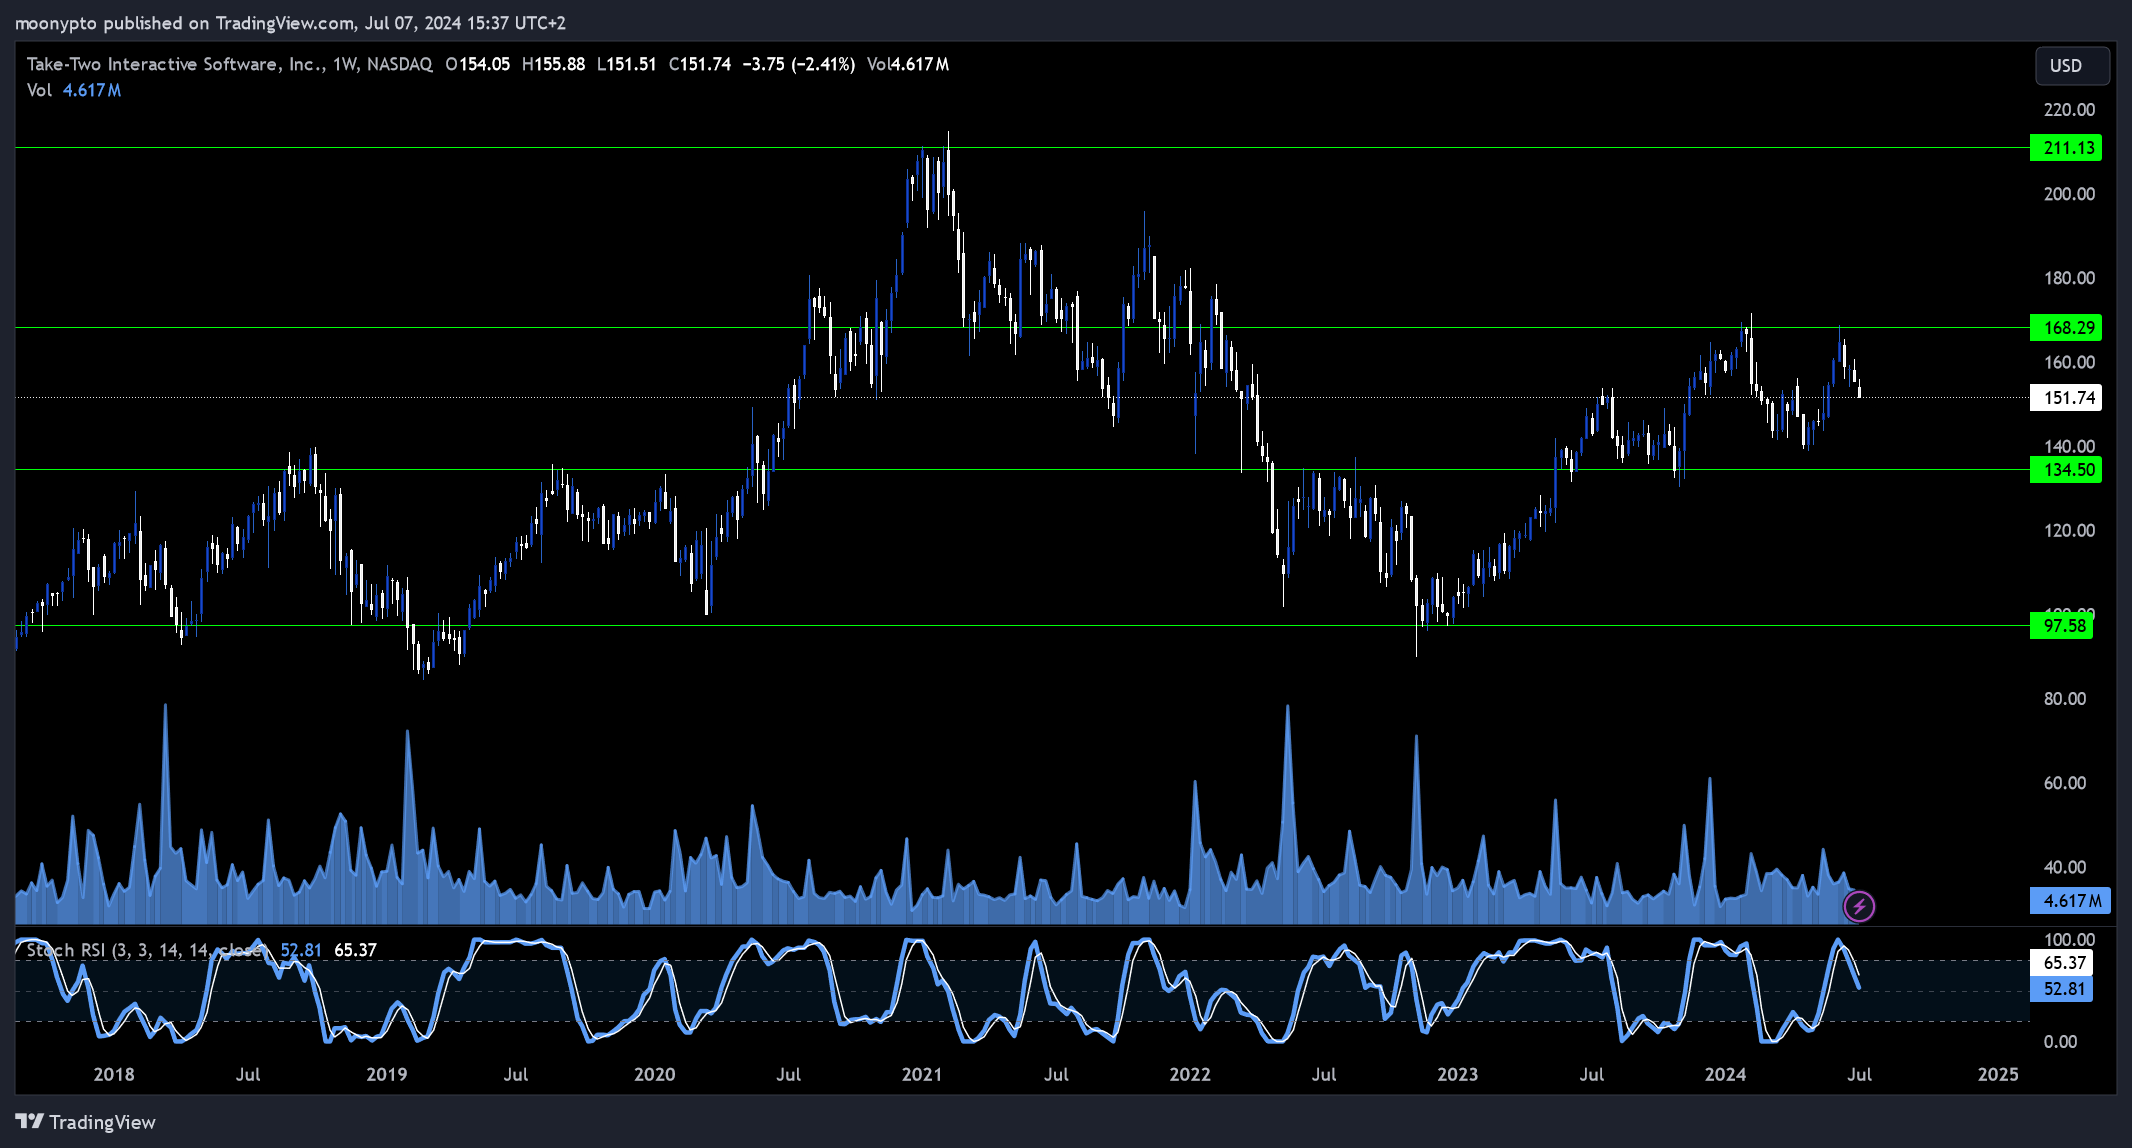Click the 2024 label on time axis
This screenshot has width=2132, height=1148.
pos(1725,1074)
